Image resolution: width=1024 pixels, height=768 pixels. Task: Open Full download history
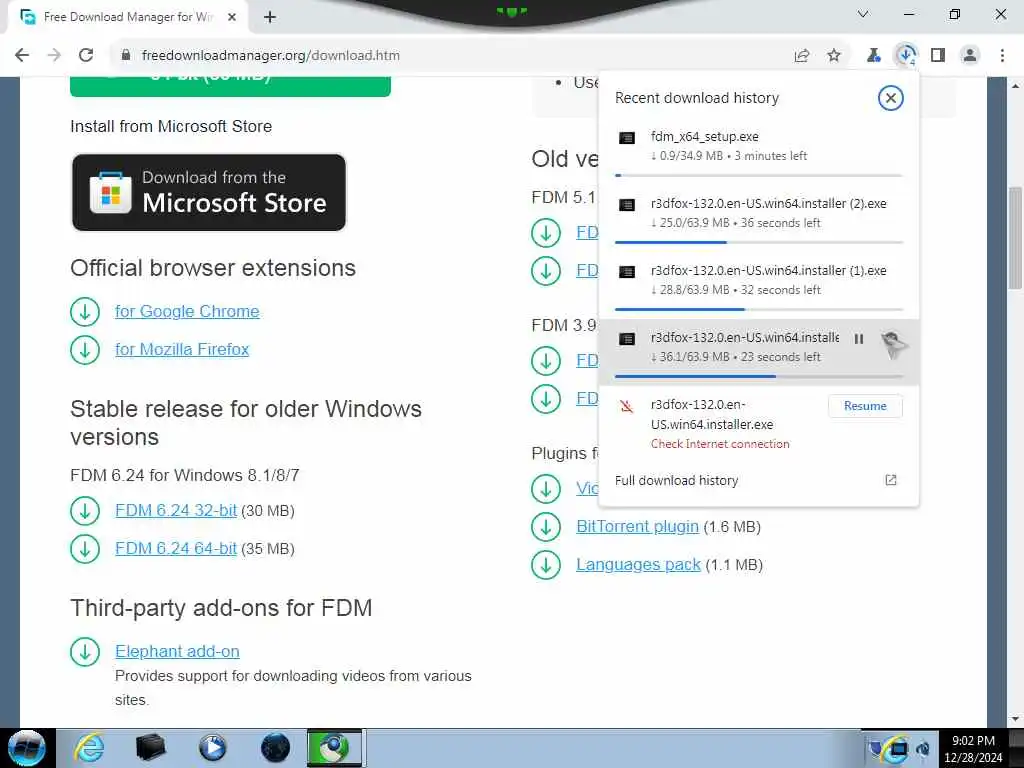click(677, 481)
